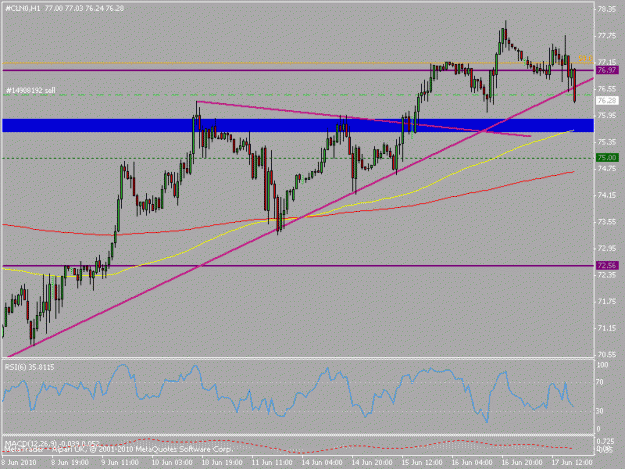The height and width of the screenshot is (469, 625).
Task: Select the purple horizontal line at 72.56
Action: tap(298, 265)
